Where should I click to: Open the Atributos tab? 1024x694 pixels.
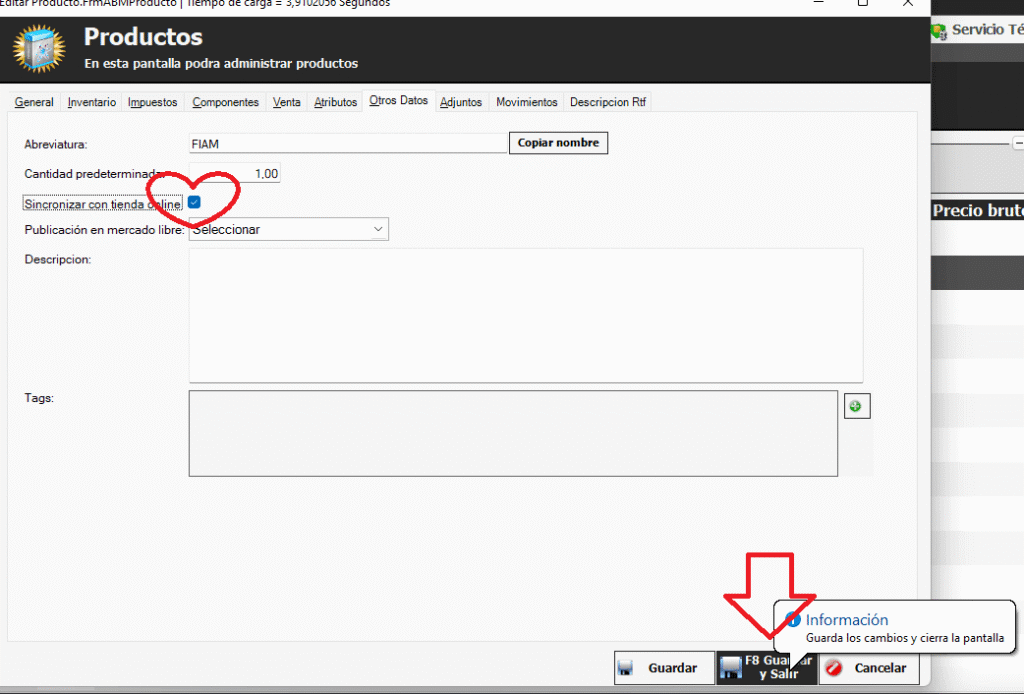pos(335,102)
